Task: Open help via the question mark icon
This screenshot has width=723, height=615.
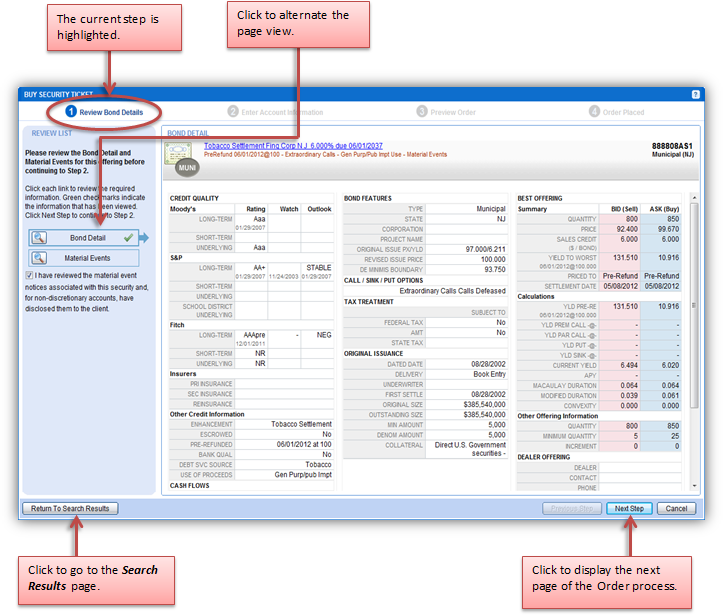Action: tap(694, 94)
